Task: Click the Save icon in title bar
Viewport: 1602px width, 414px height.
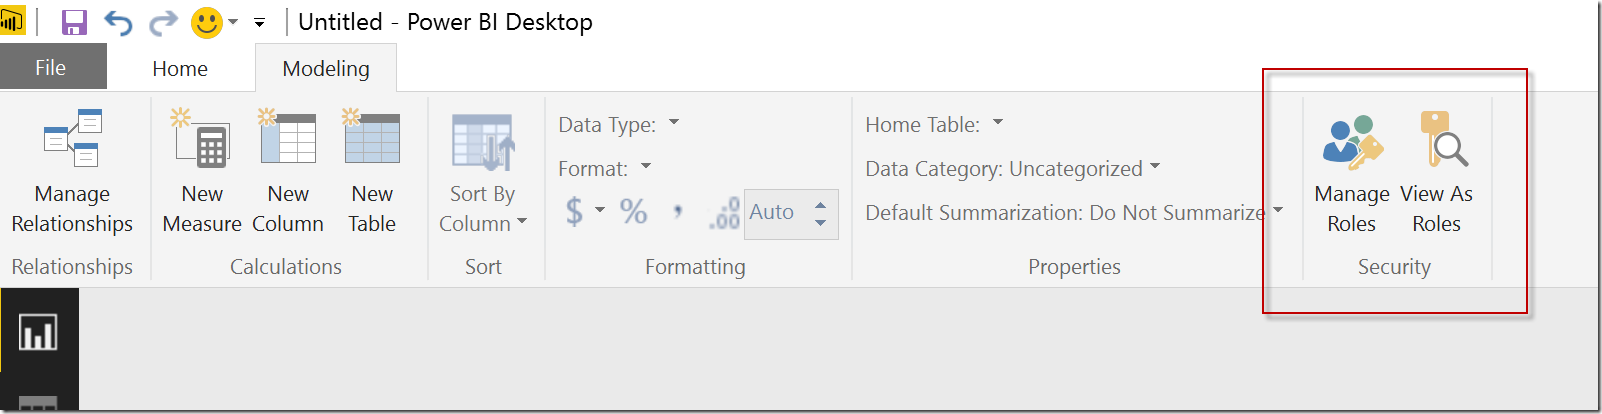Action: pyautogui.click(x=74, y=22)
